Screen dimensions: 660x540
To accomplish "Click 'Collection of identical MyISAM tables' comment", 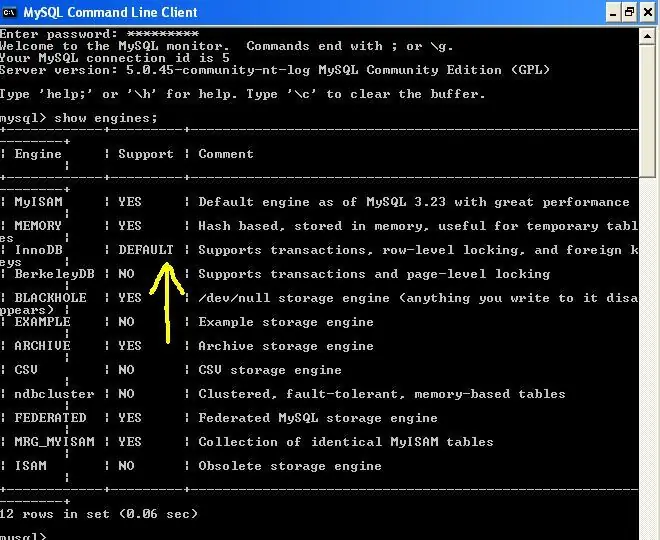I will pyautogui.click(x=346, y=442).
